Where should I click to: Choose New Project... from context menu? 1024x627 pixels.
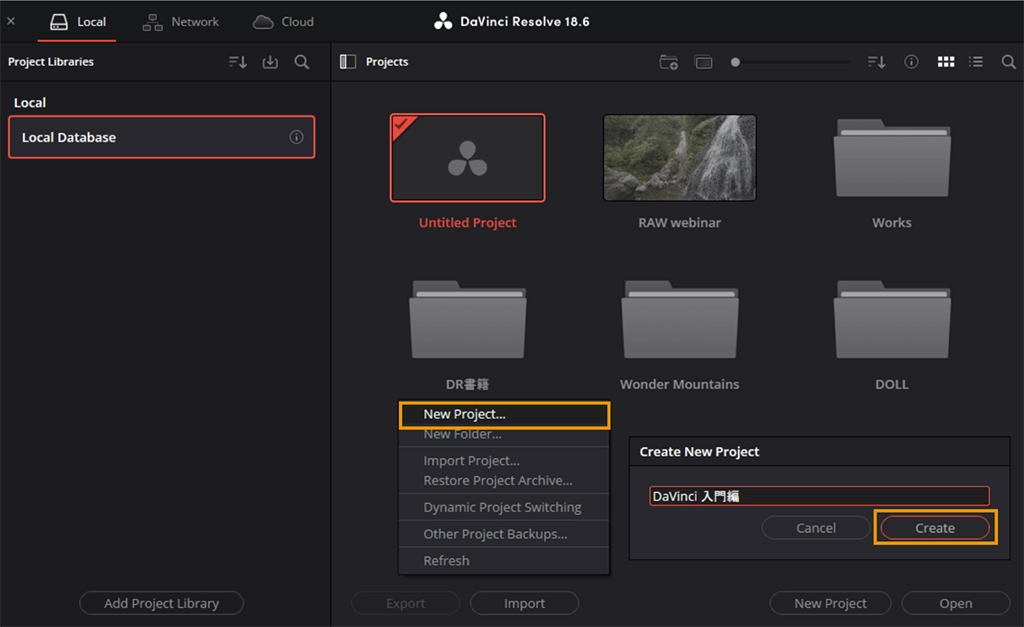[504, 414]
